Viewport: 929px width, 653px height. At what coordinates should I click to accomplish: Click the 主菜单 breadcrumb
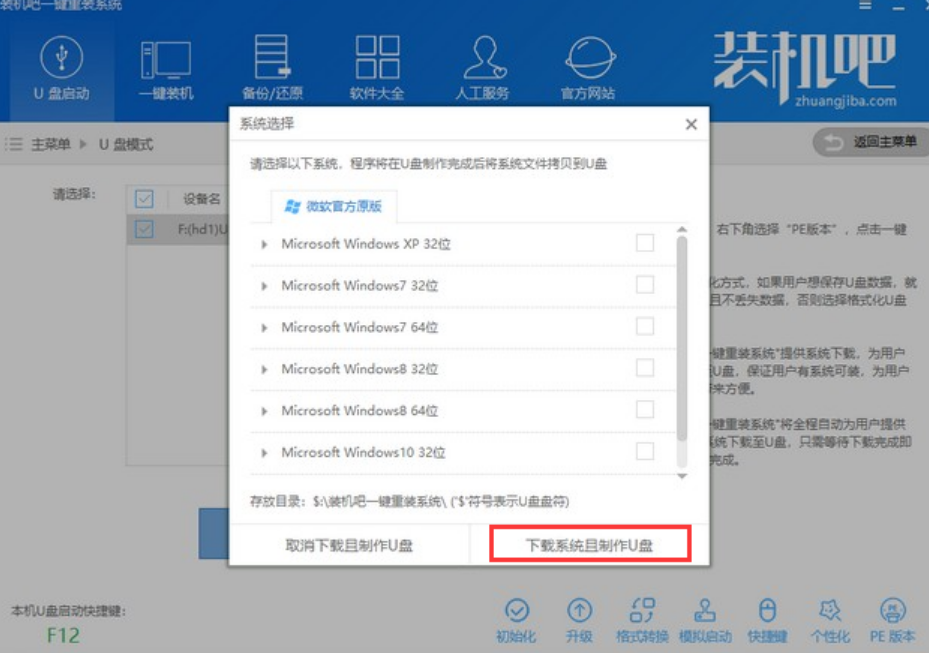tap(51, 144)
